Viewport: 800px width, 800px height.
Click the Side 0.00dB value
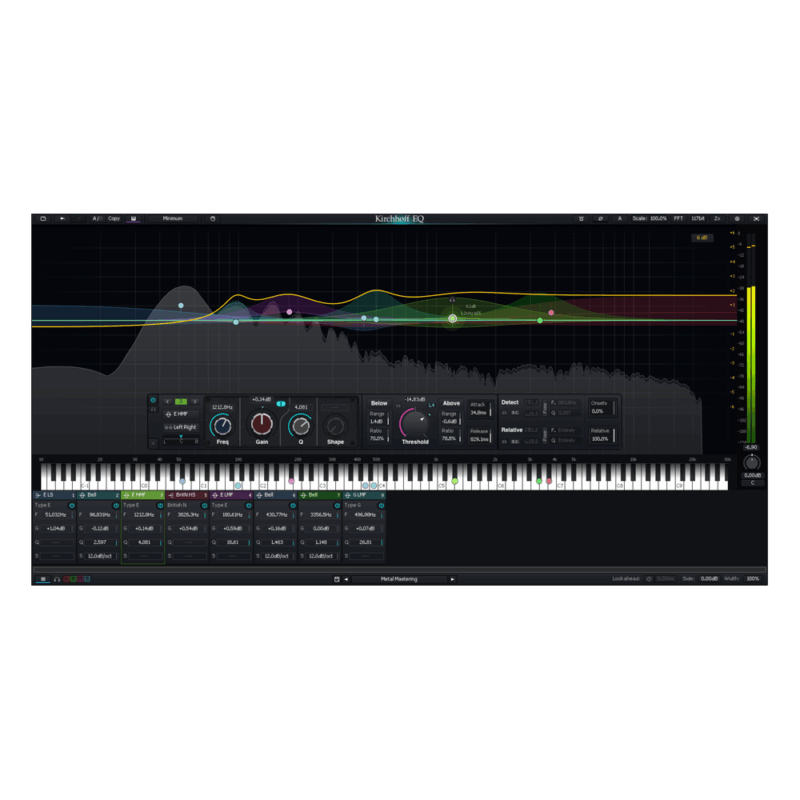tap(709, 579)
